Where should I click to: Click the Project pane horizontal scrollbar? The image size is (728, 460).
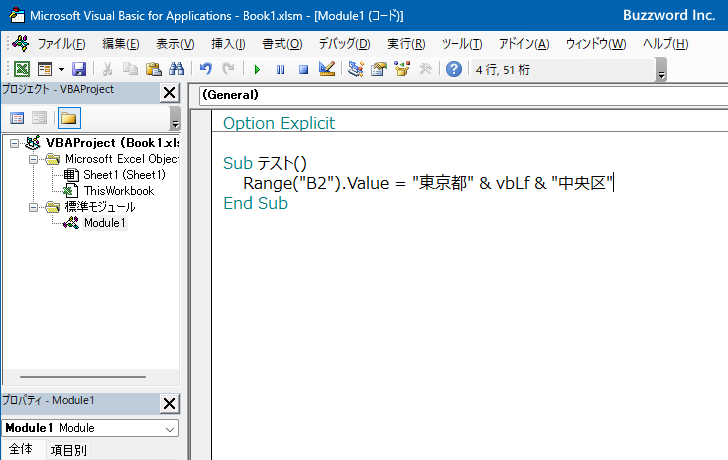pyautogui.click(x=83, y=377)
